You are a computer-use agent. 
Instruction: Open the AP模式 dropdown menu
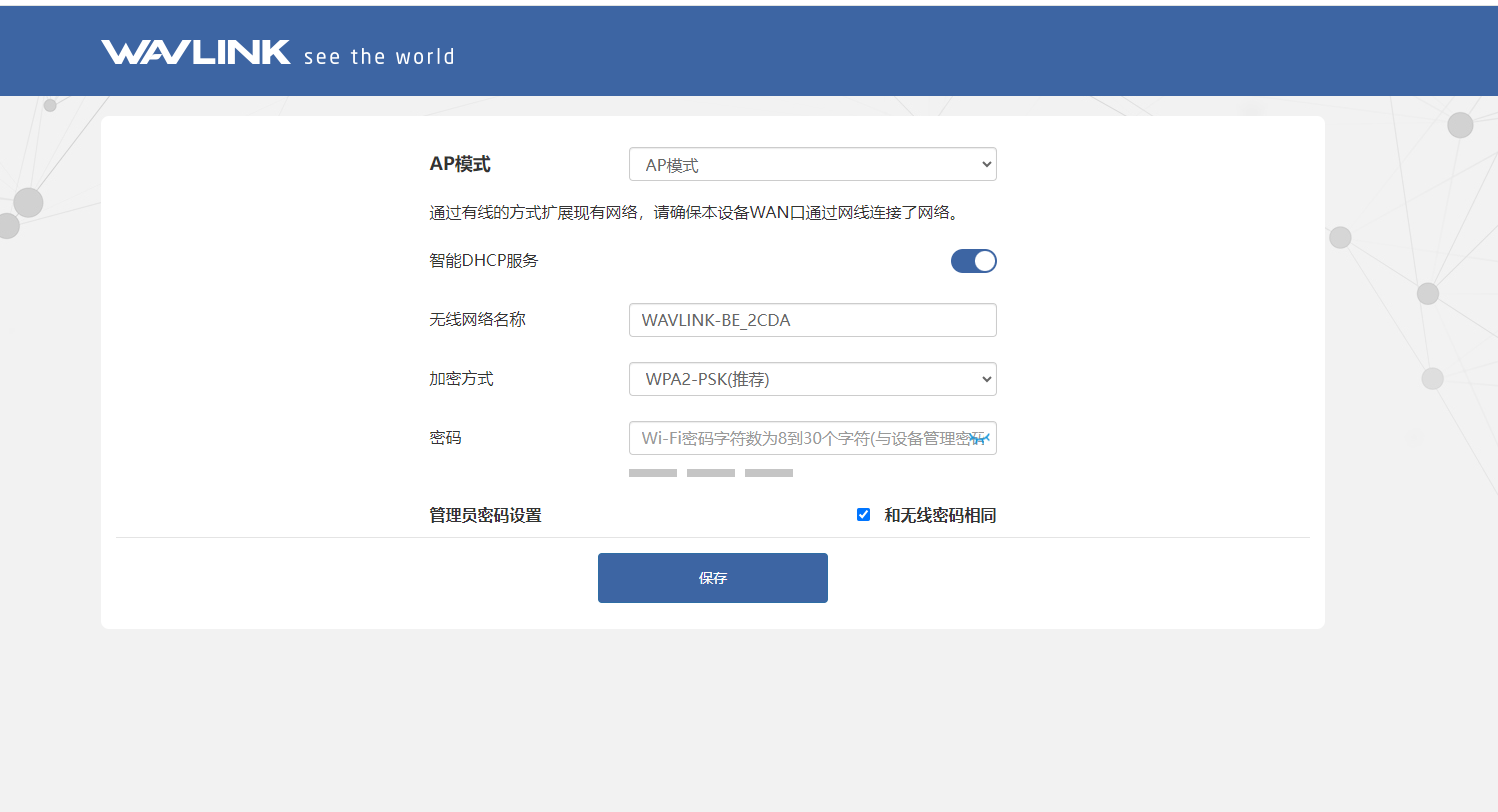click(812, 163)
